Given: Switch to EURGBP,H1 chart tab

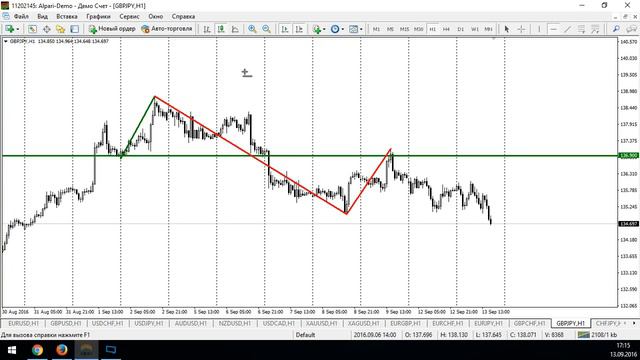Looking at the screenshot, I should (x=405, y=323).
